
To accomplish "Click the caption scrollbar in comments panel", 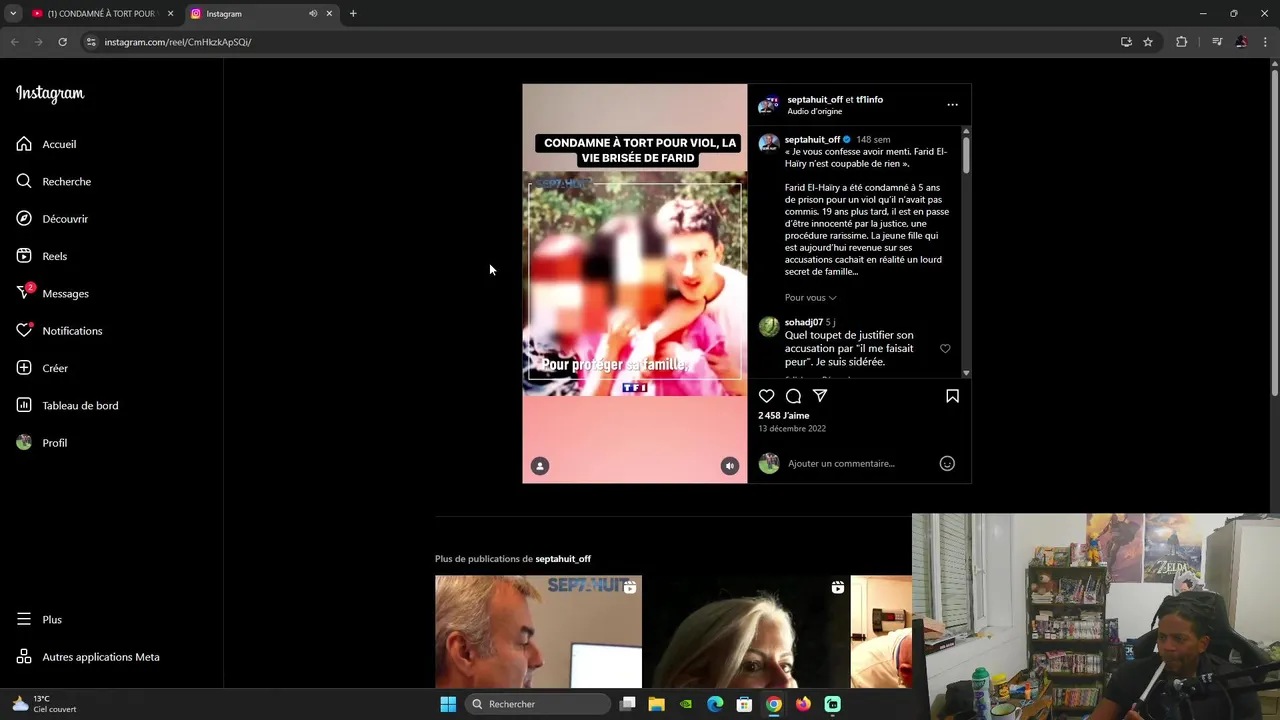I will pos(966,155).
